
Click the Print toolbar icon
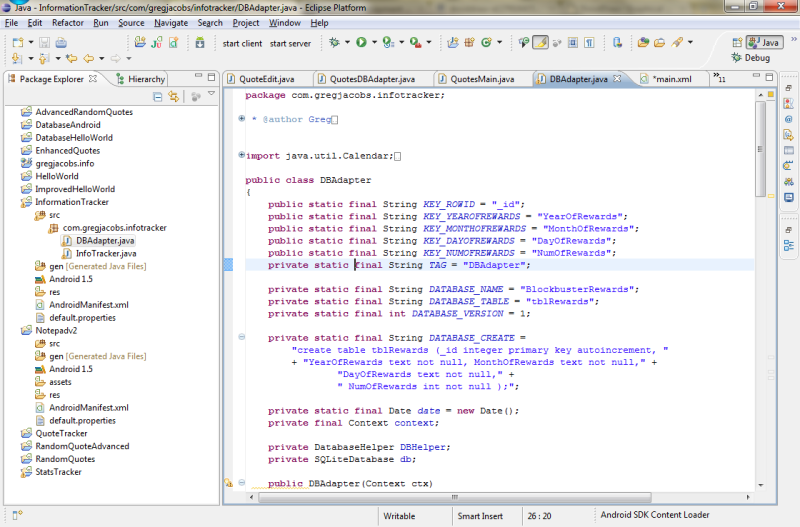coord(61,43)
